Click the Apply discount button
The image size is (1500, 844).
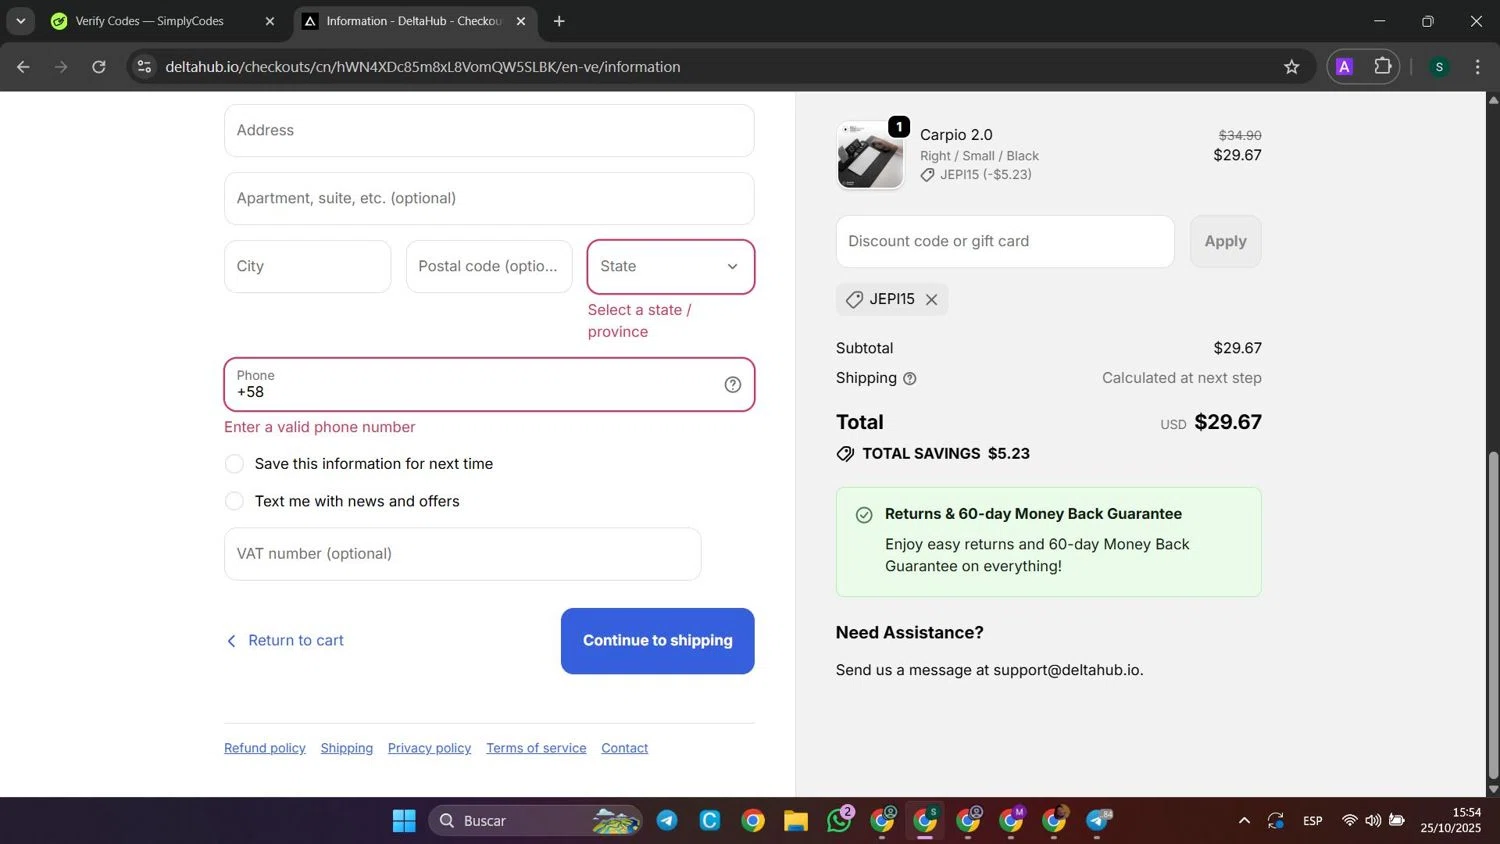coord(1225,242)
